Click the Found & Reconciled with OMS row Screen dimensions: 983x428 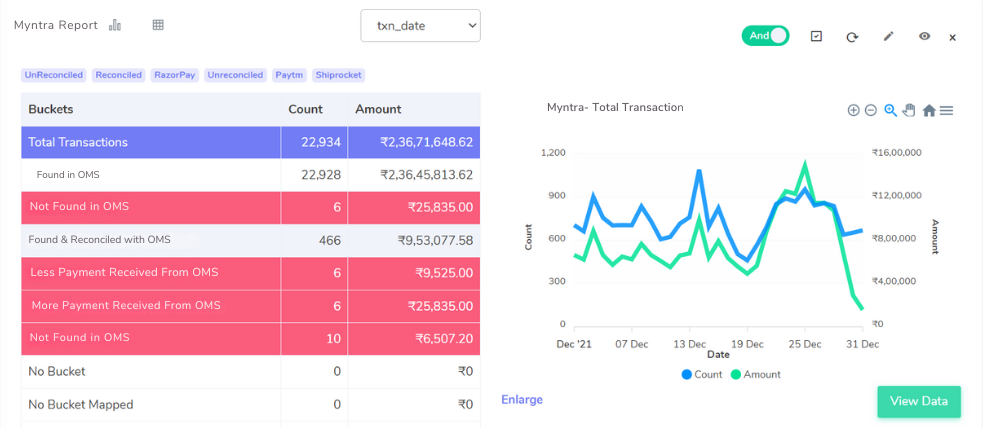pos(251,240)
